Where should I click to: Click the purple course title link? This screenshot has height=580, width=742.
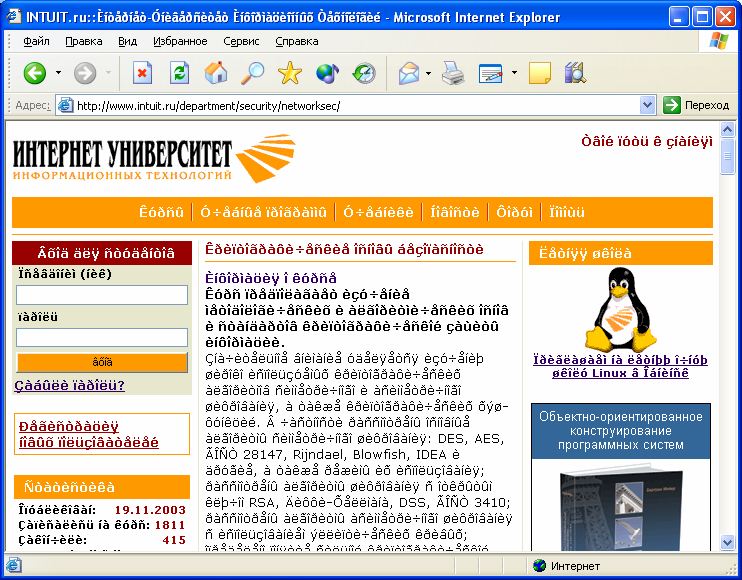click(271, 278)
